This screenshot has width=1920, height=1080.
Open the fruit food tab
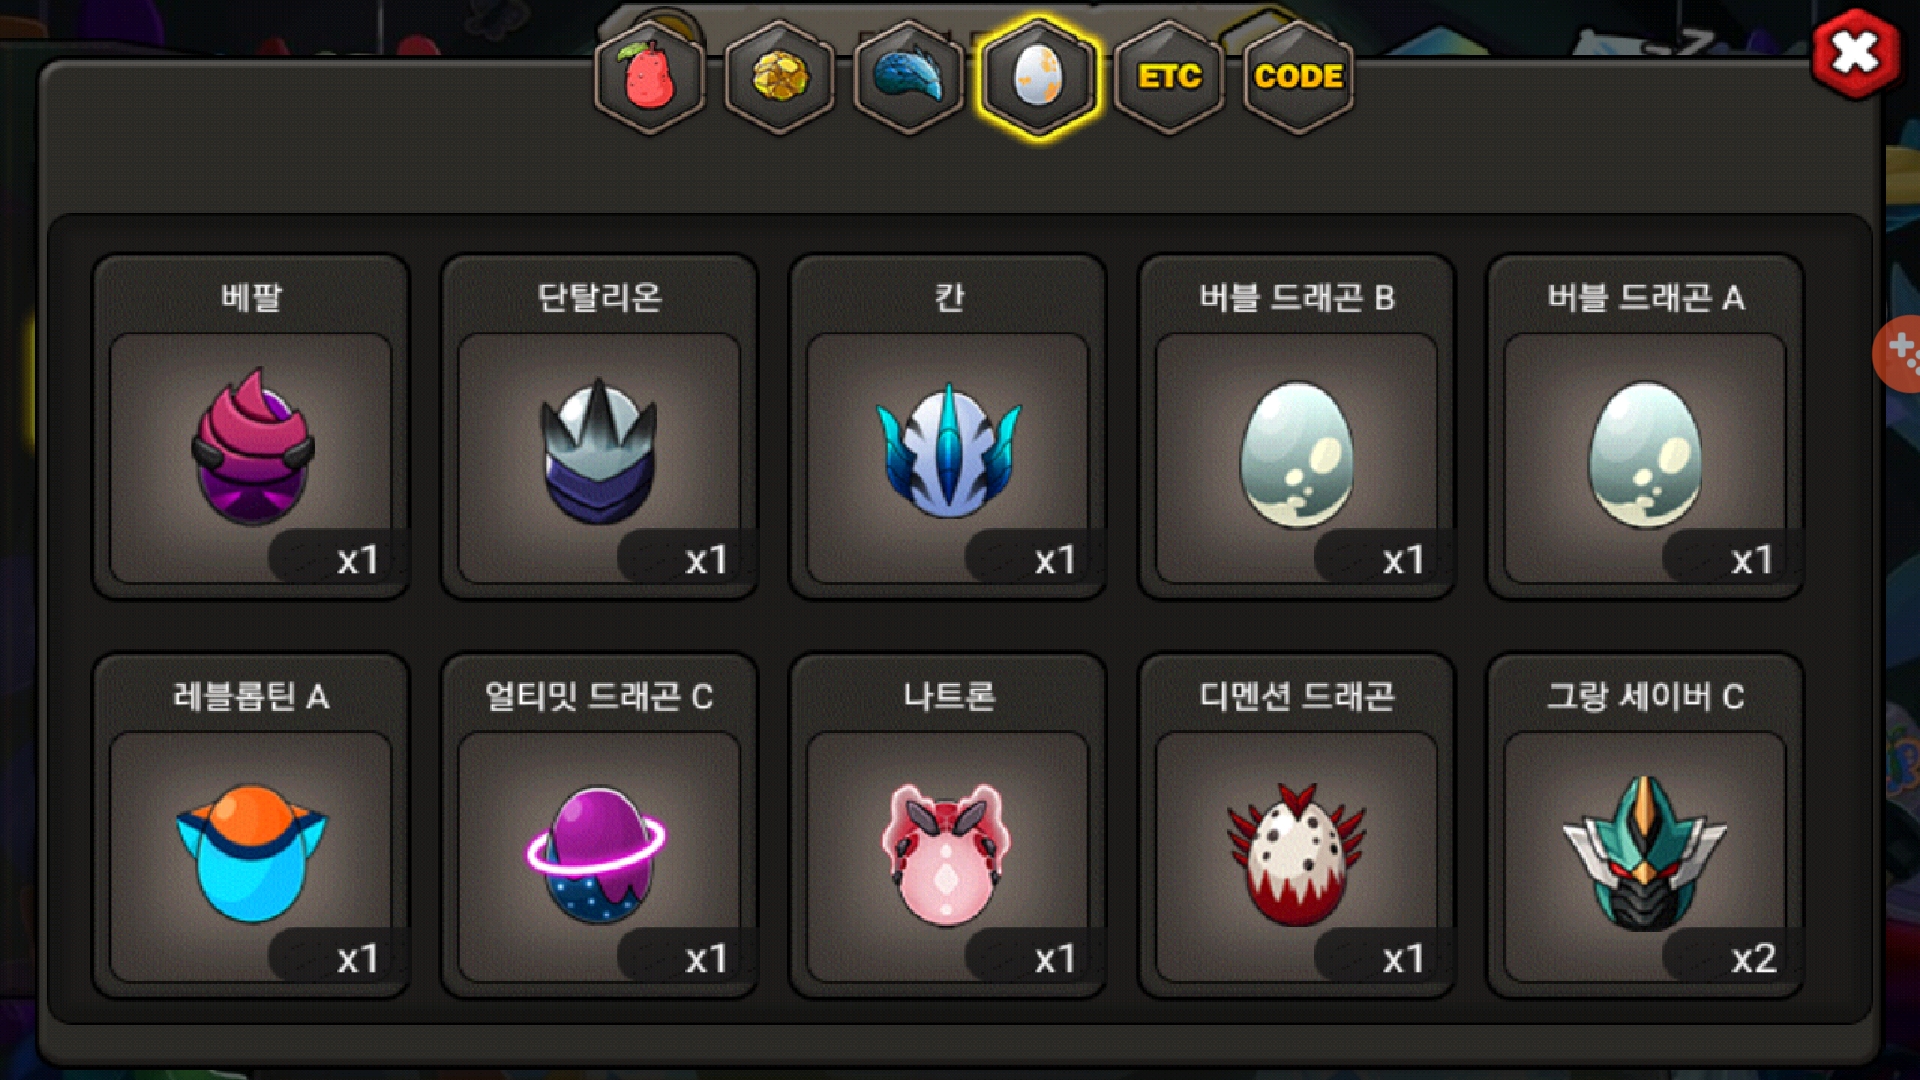pyautogui.click(x=650, y=77)
